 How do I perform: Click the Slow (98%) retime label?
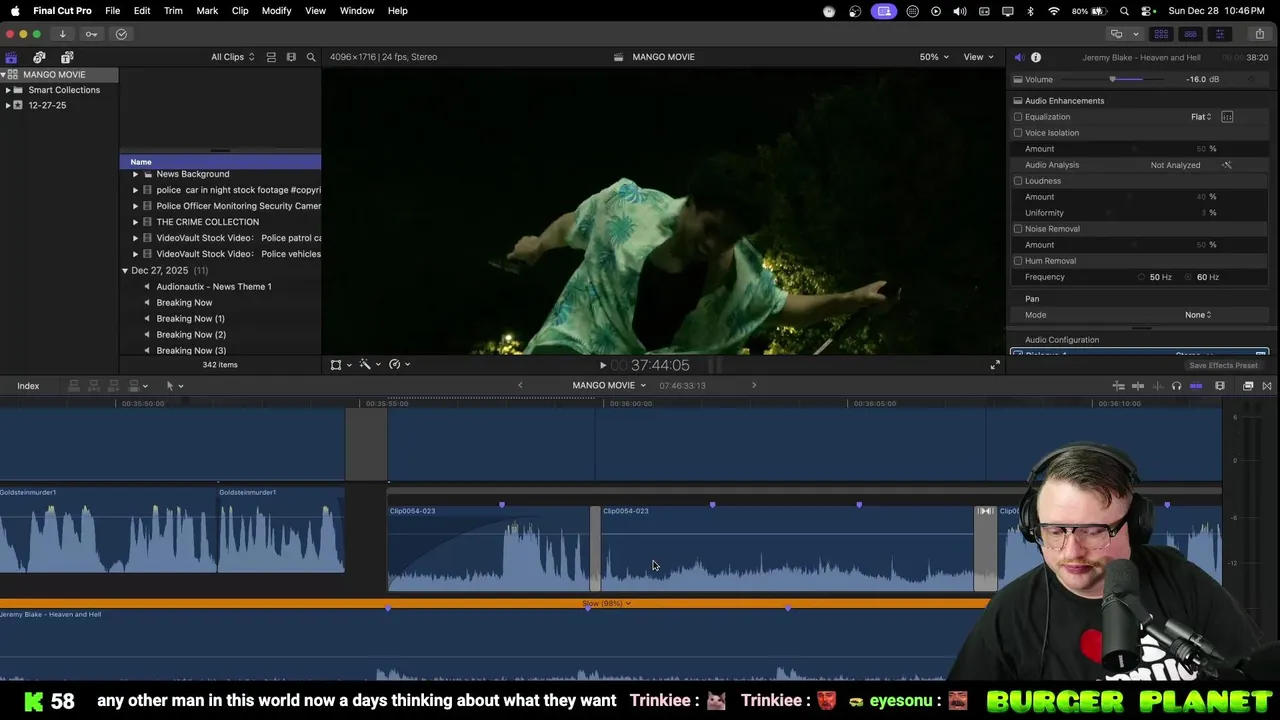pyautogui.click(x=606, y=604)
